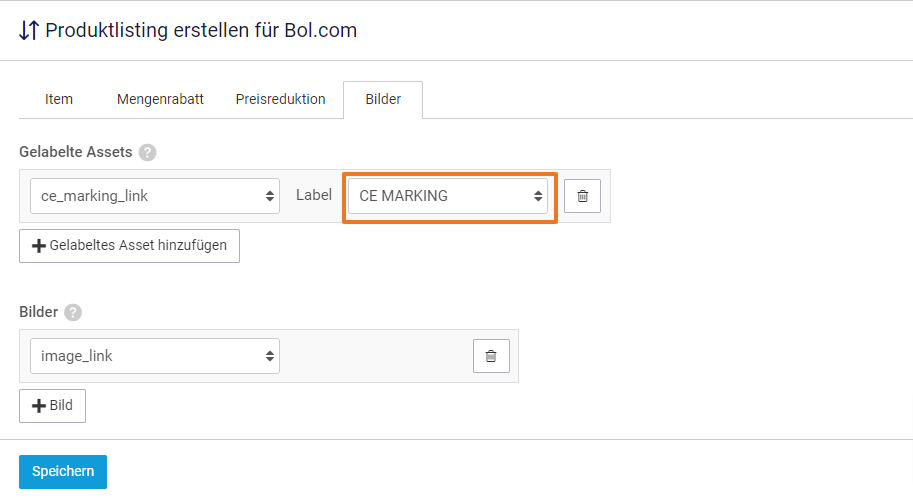The height and width of the screenshot is (501, 913).
Task: Click arrows on the image_link select
Action: tap(270, 356)
